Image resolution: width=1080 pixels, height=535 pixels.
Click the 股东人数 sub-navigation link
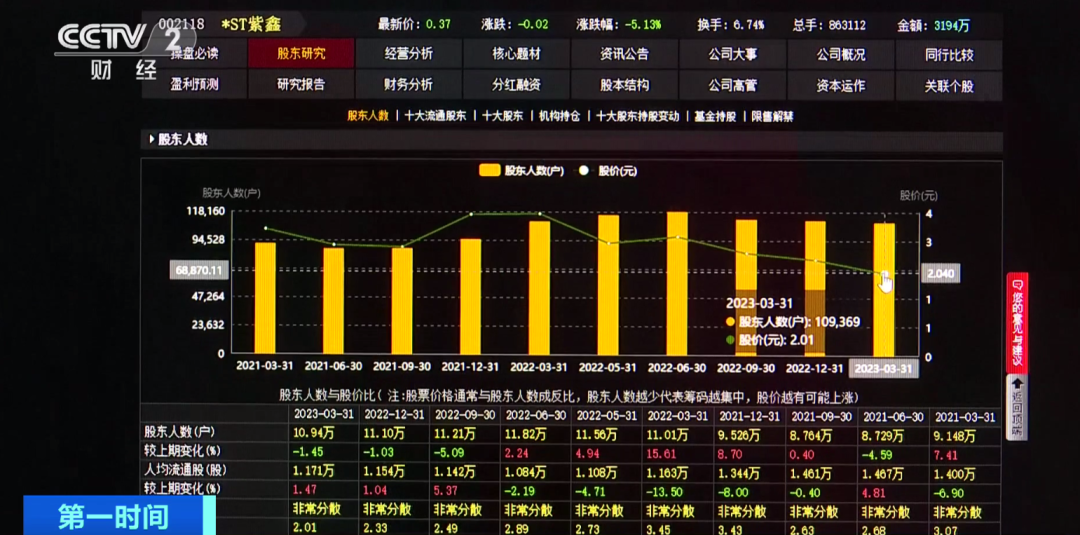point(368,116)
